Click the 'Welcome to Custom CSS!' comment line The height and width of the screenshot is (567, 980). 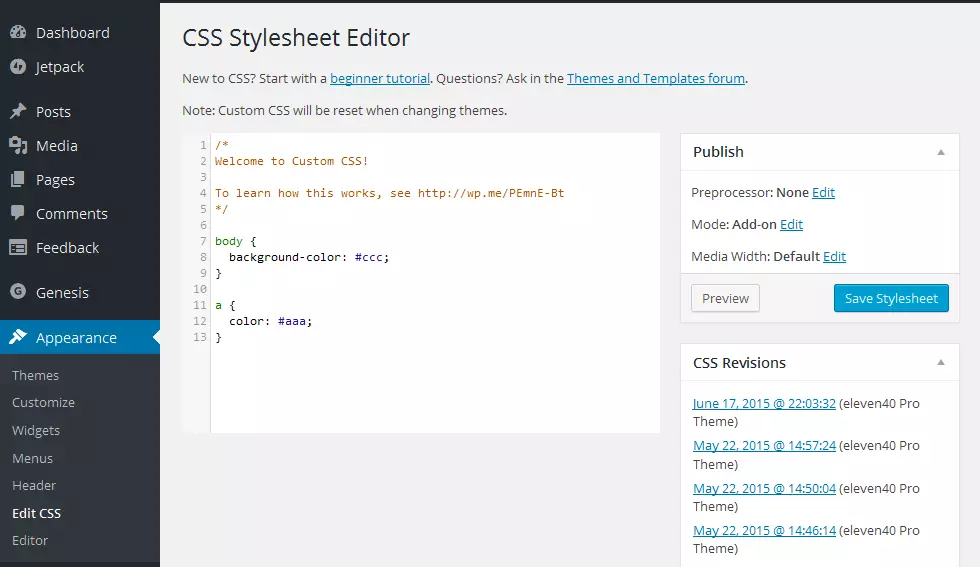point(291,161)
